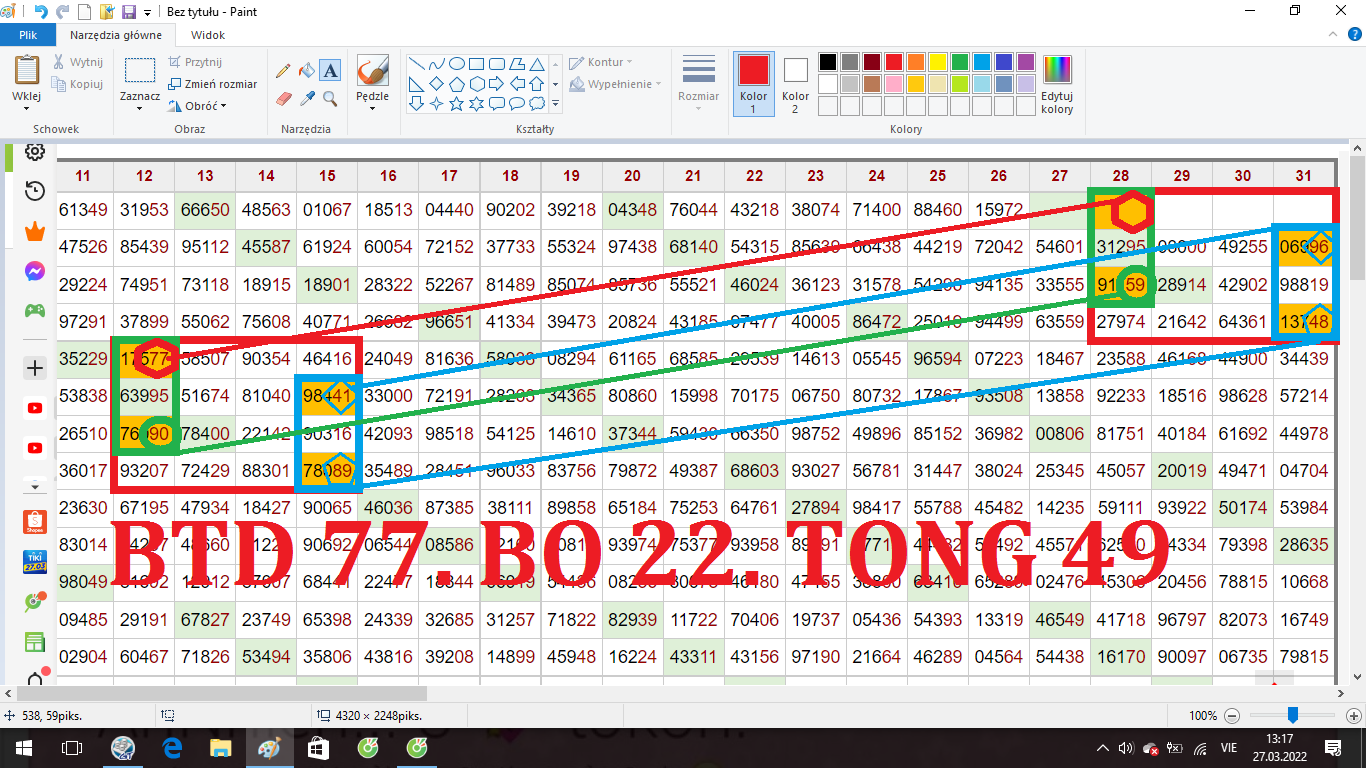Viewport: 1366px width, 768px height.
Task: Pick the Fill with color bucket tool
Action: point(307,70)
